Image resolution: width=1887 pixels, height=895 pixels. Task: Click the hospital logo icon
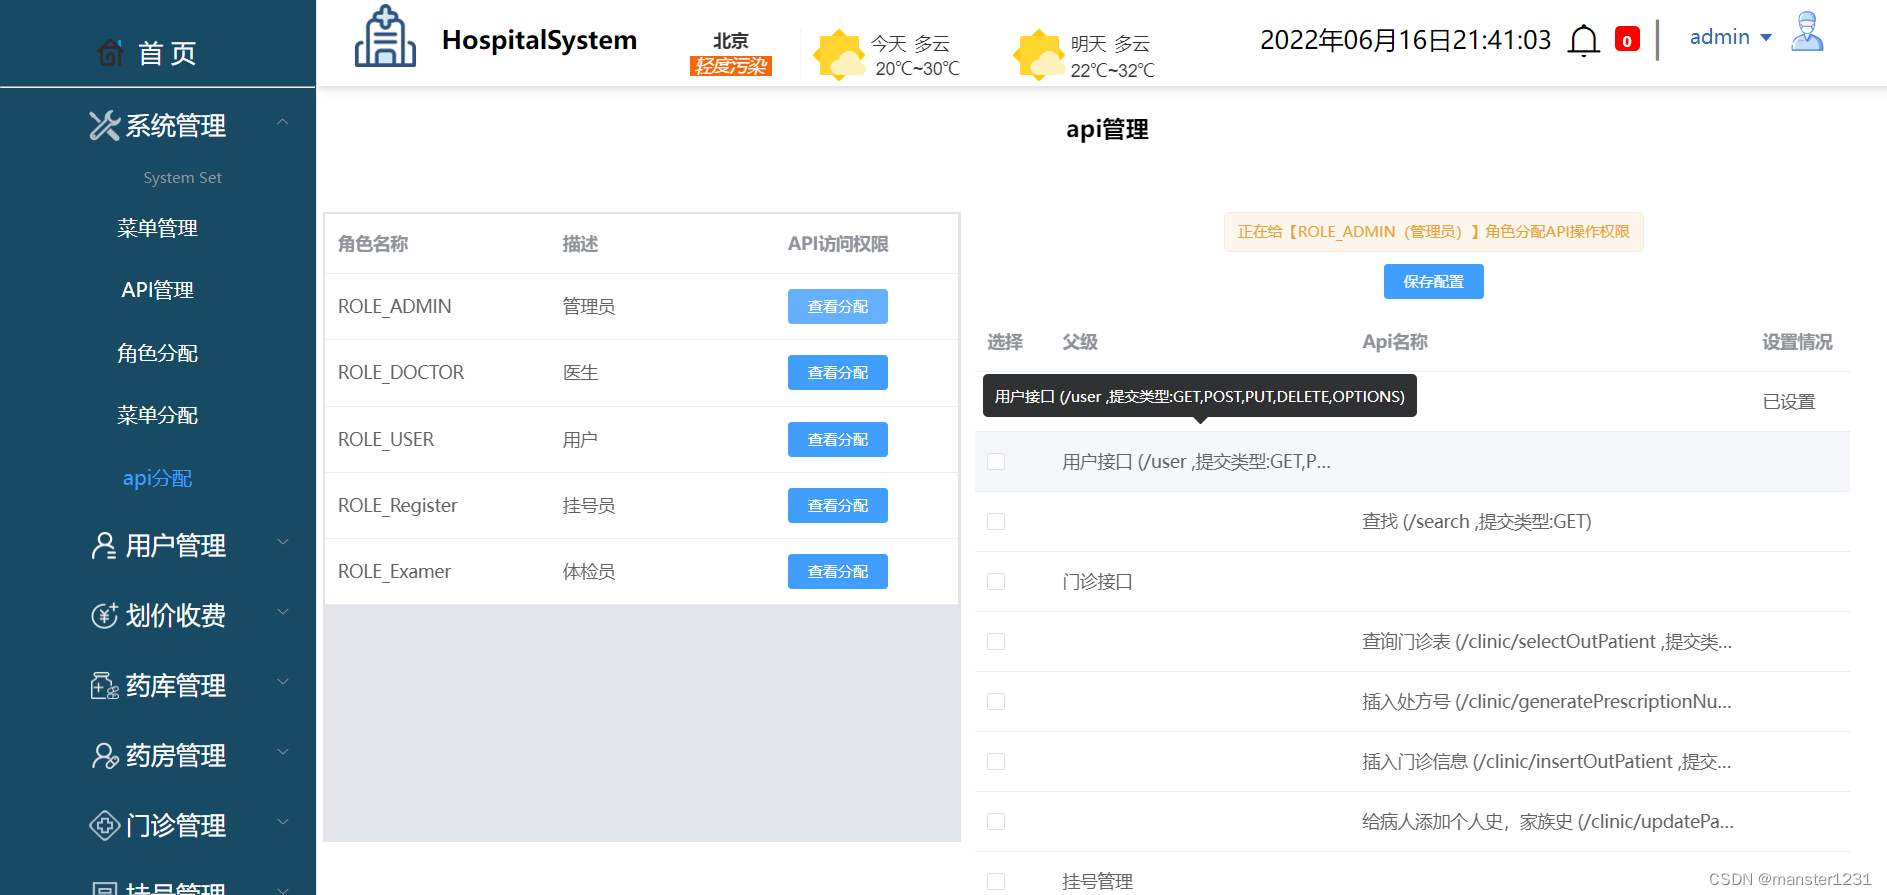point(385,37)
